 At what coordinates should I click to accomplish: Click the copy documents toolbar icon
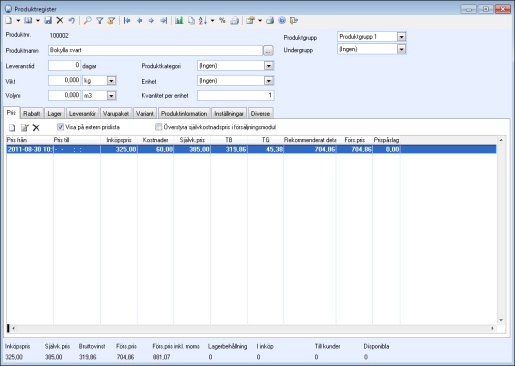(x=191, y=21)
